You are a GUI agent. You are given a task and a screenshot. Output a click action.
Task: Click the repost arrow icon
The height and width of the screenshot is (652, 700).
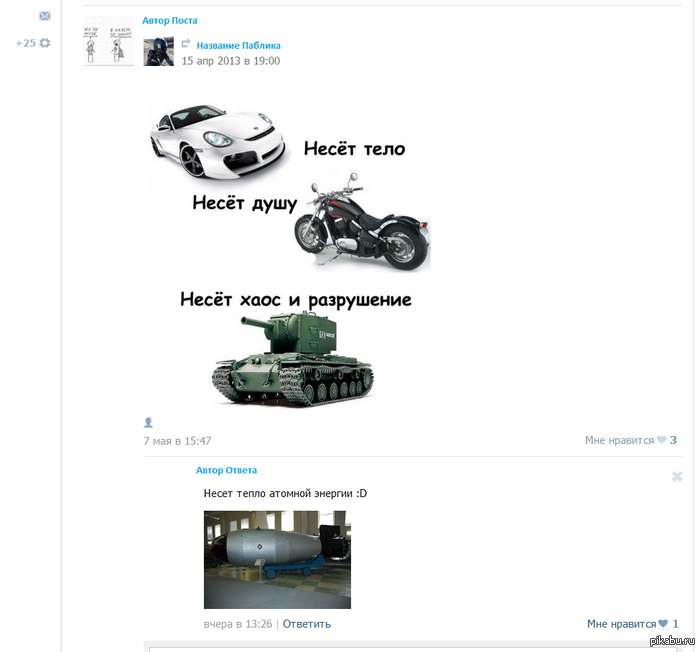(186, 45)
